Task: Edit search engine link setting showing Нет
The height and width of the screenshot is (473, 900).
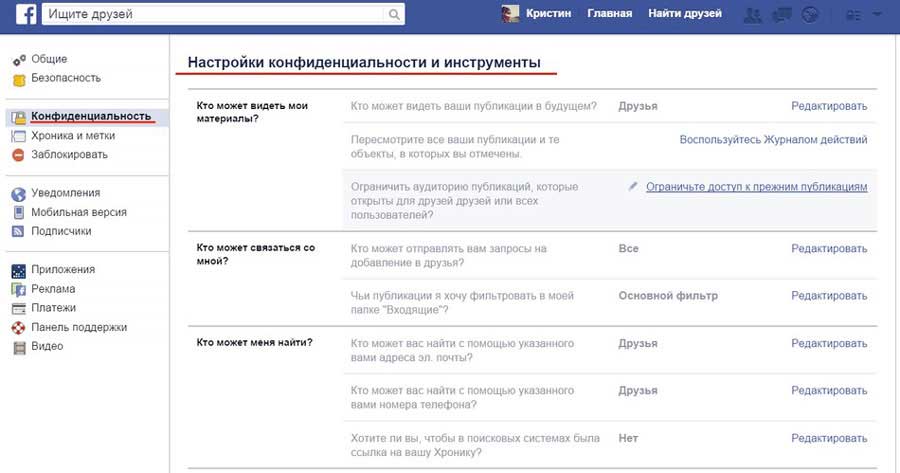Action: click(829, 438)
